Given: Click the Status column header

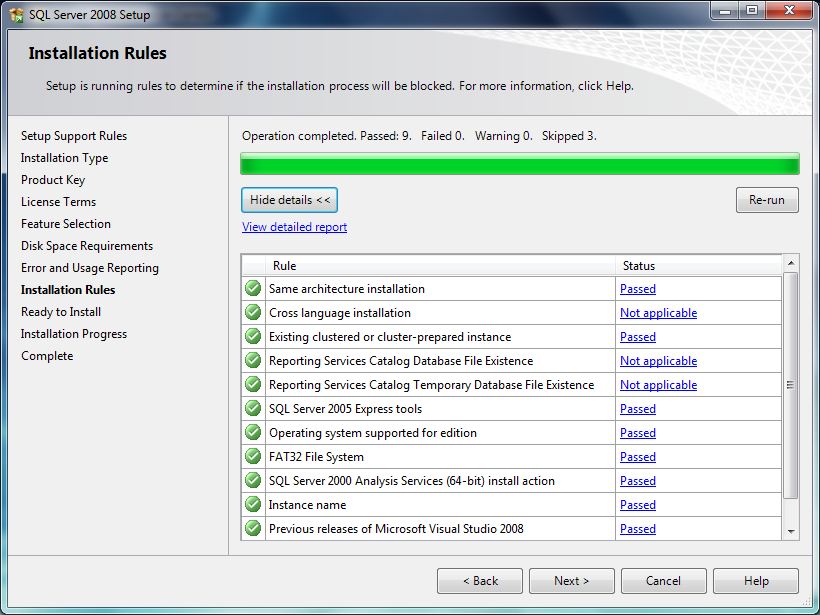Looking at the screenshot, I should click(x=699, y=266).
